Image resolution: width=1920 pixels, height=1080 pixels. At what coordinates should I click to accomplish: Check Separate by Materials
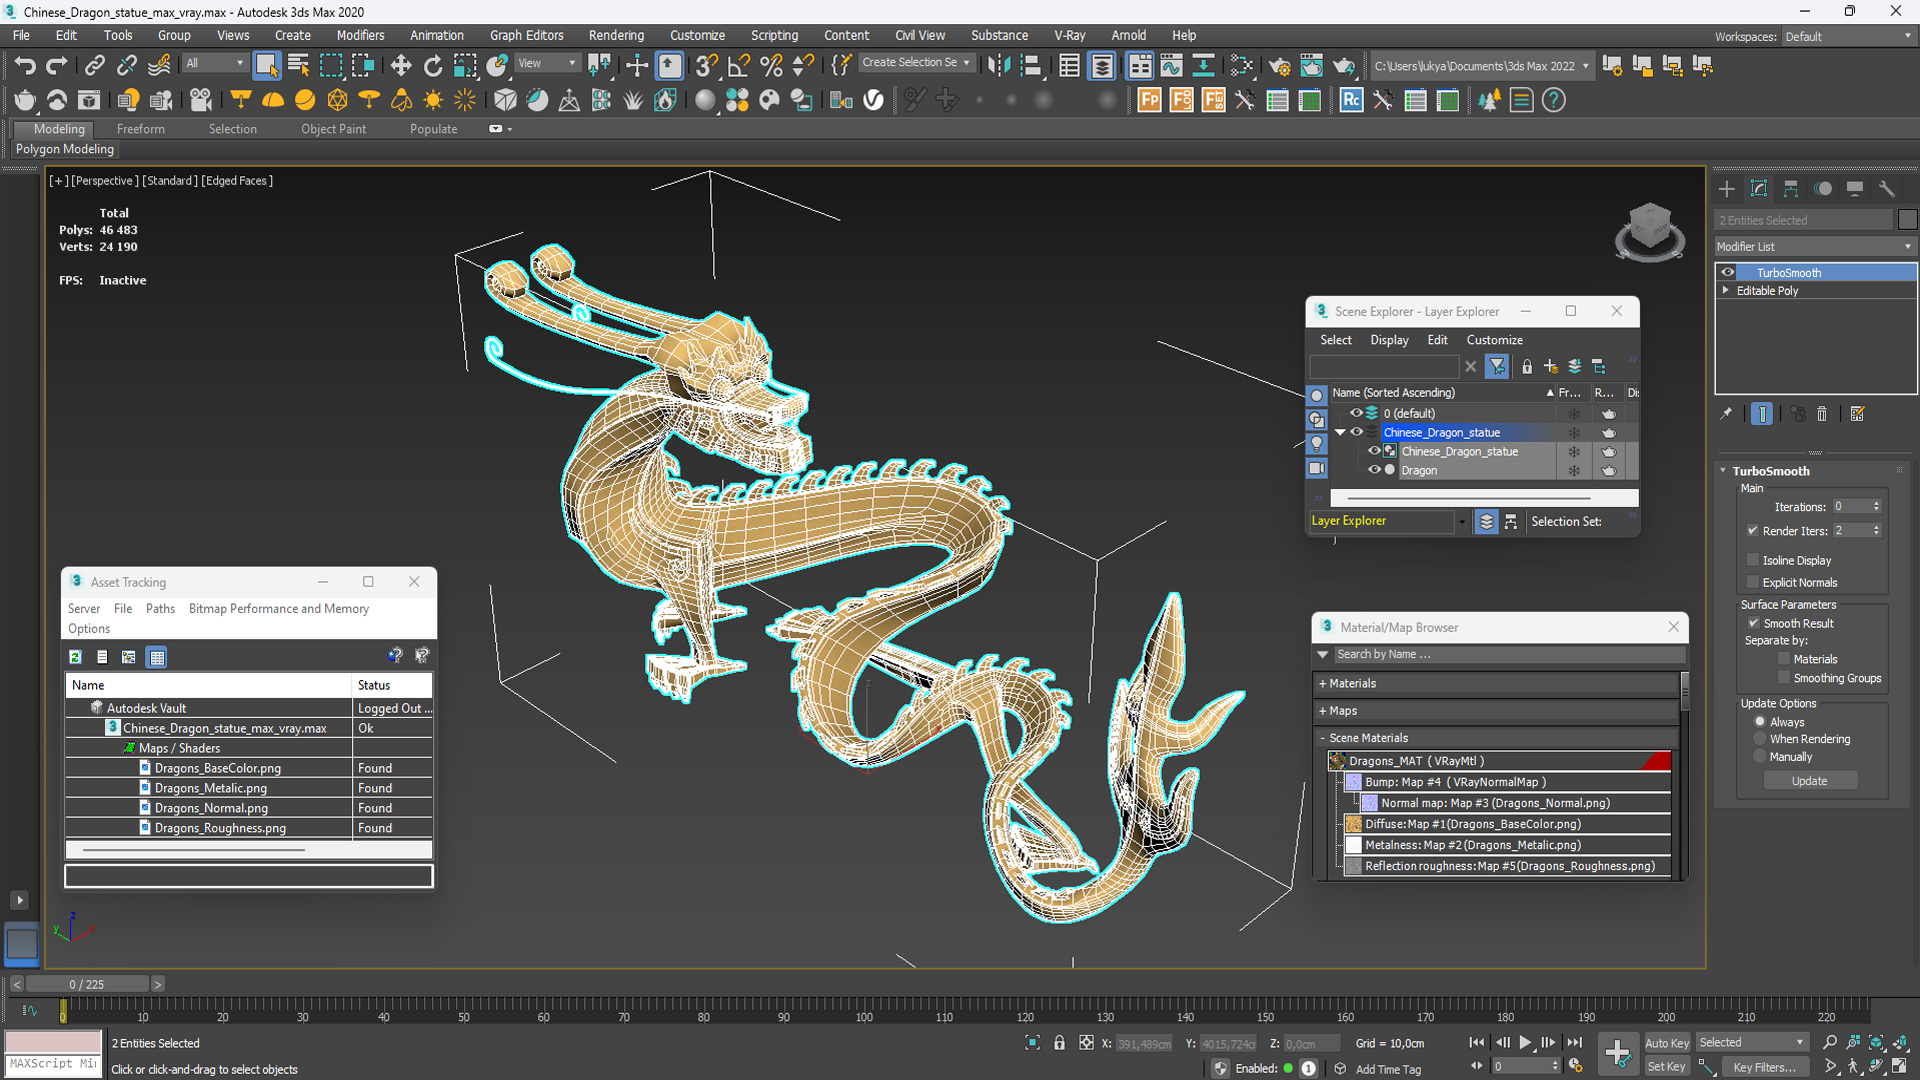pos(1784,659)
